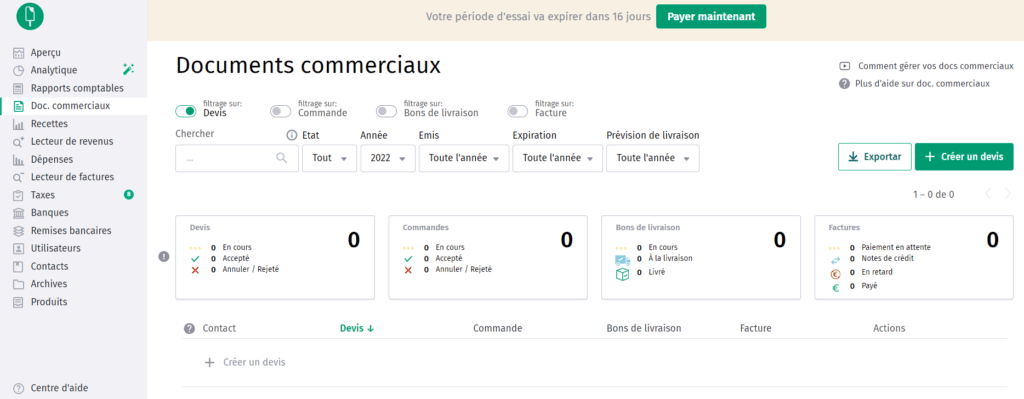Screen dimensions: 1024x399
Task: Click the Dépenses chart icon
Action: tap(18, 159)
